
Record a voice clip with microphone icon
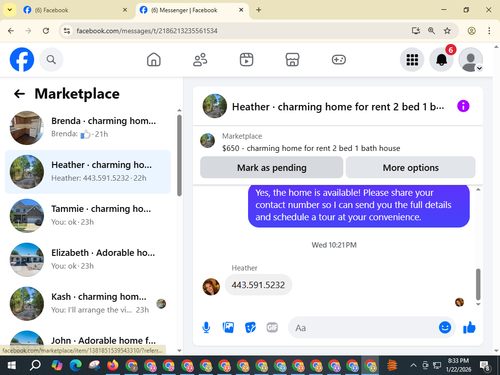click(x=206, y=328)
